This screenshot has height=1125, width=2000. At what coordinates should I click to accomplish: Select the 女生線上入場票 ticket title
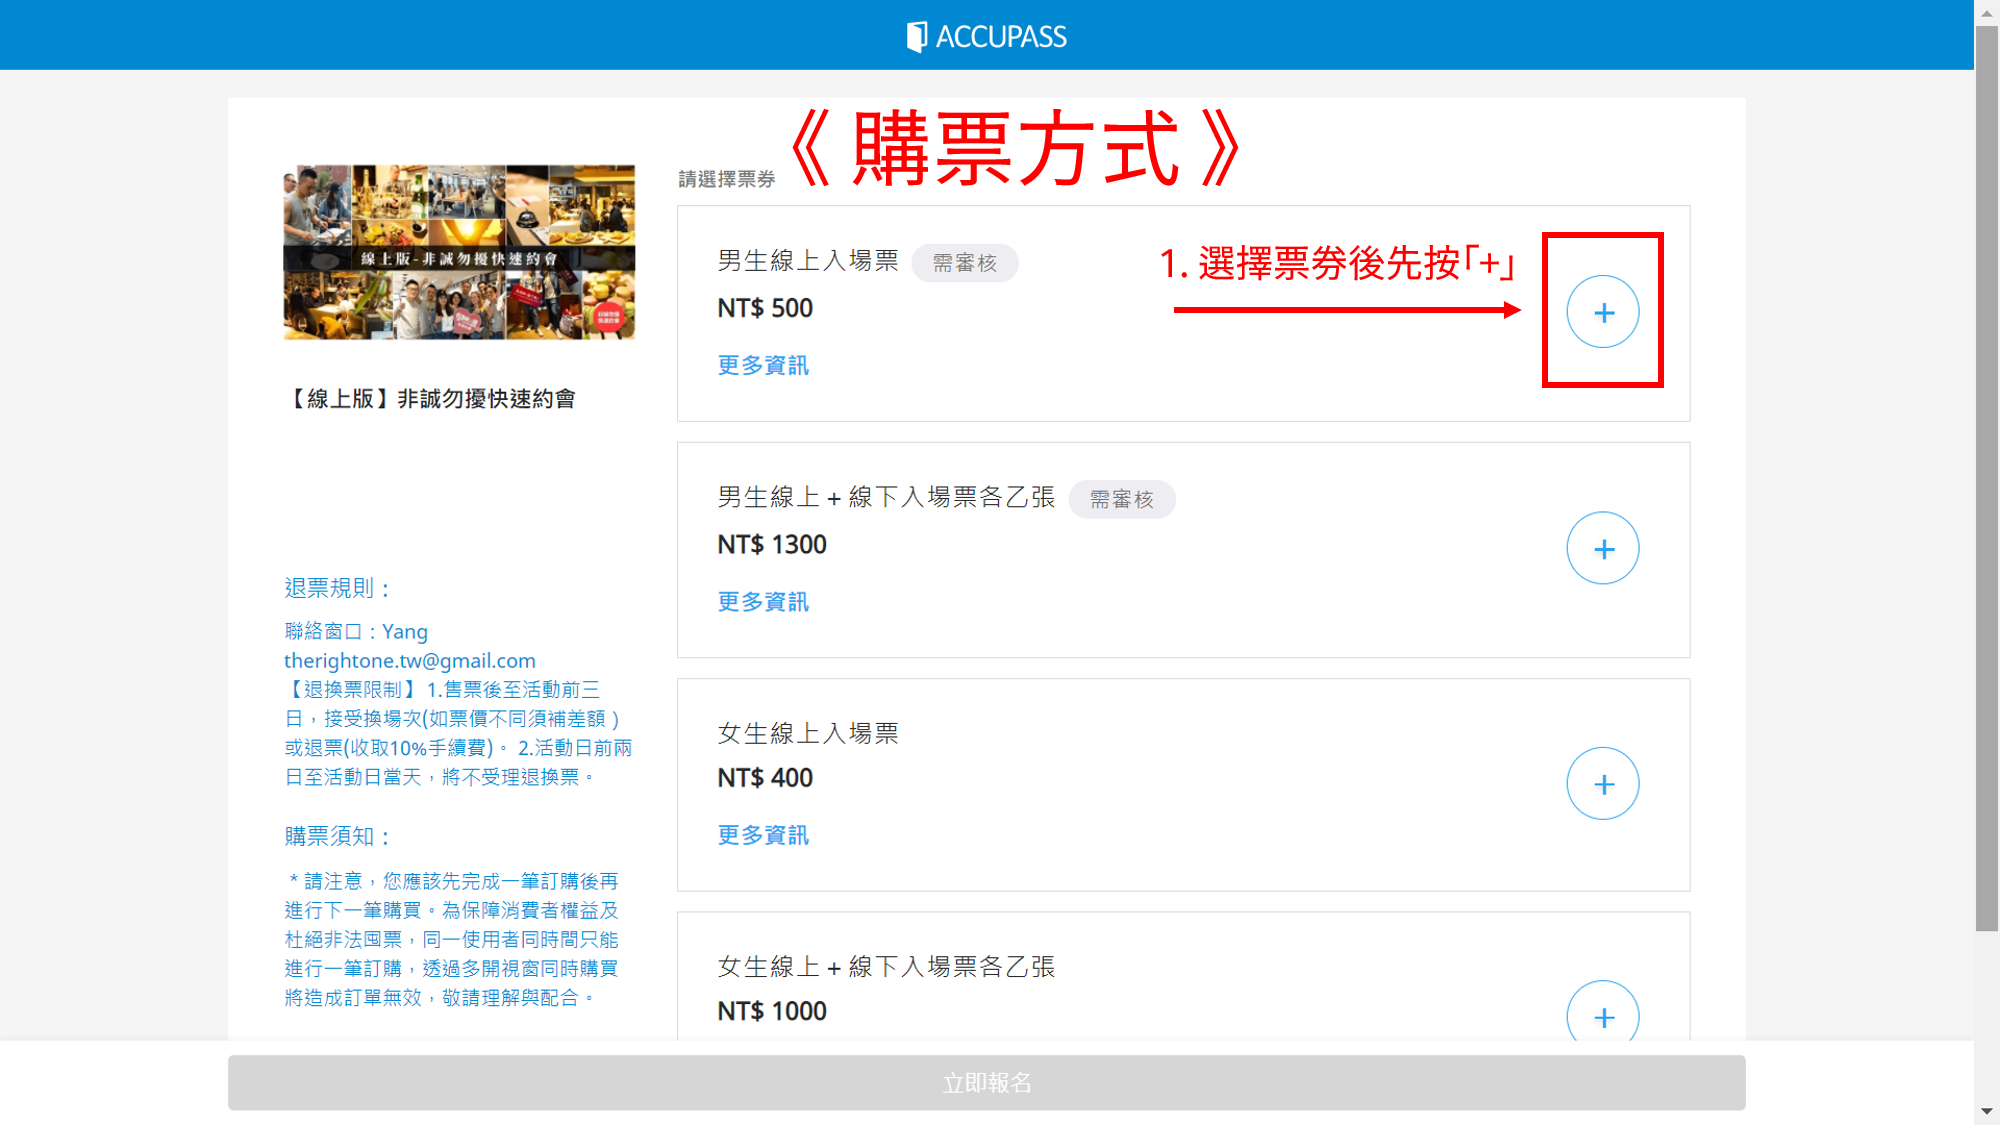(808, 733)
